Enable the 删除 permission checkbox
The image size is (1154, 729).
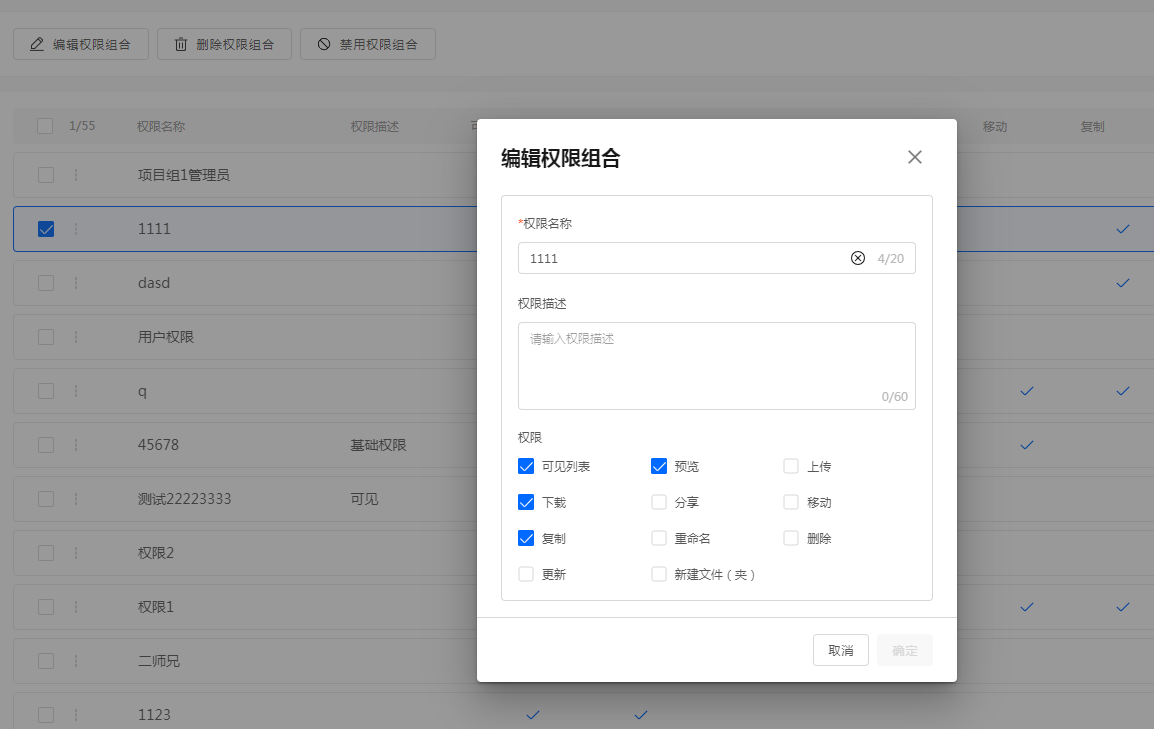791,538
